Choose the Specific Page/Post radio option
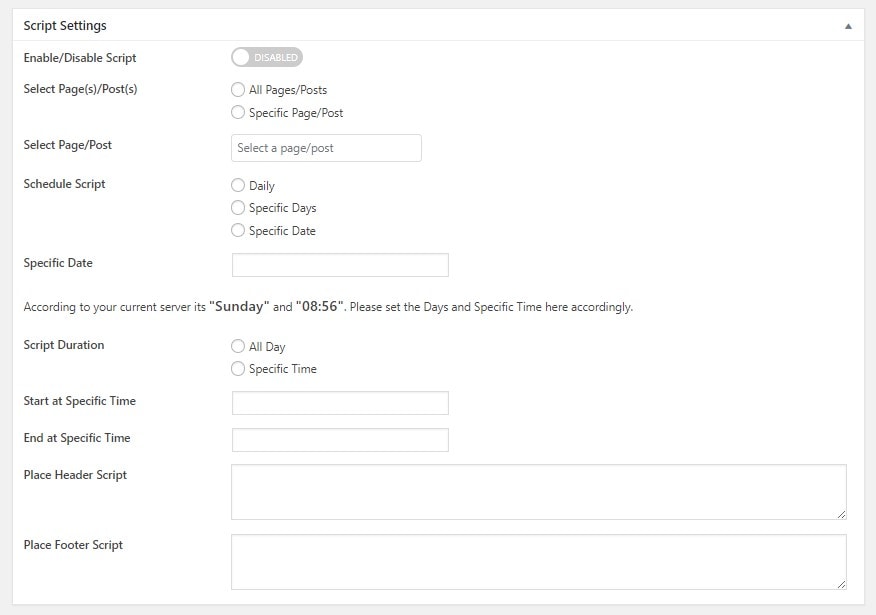 pos(238,112)
